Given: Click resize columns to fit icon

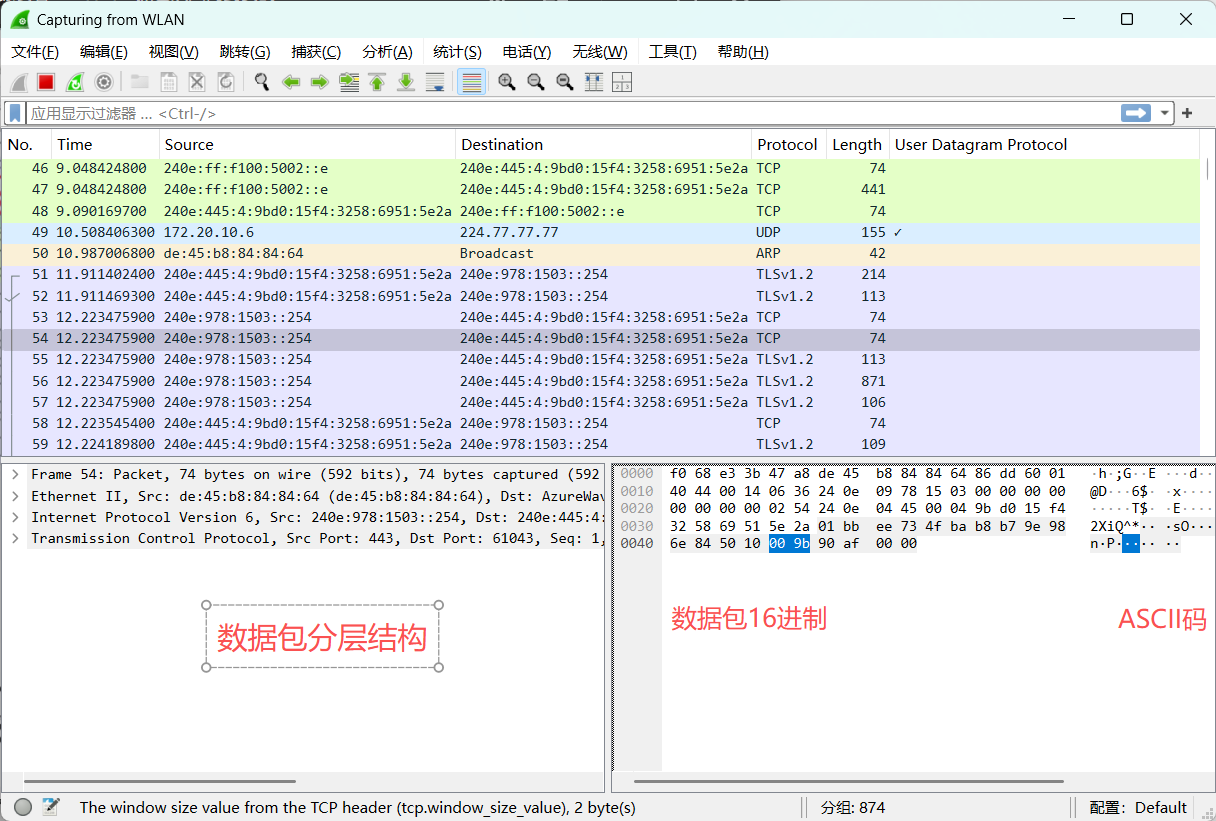Looking at the screenshot, I should click(x=593, y=82).
